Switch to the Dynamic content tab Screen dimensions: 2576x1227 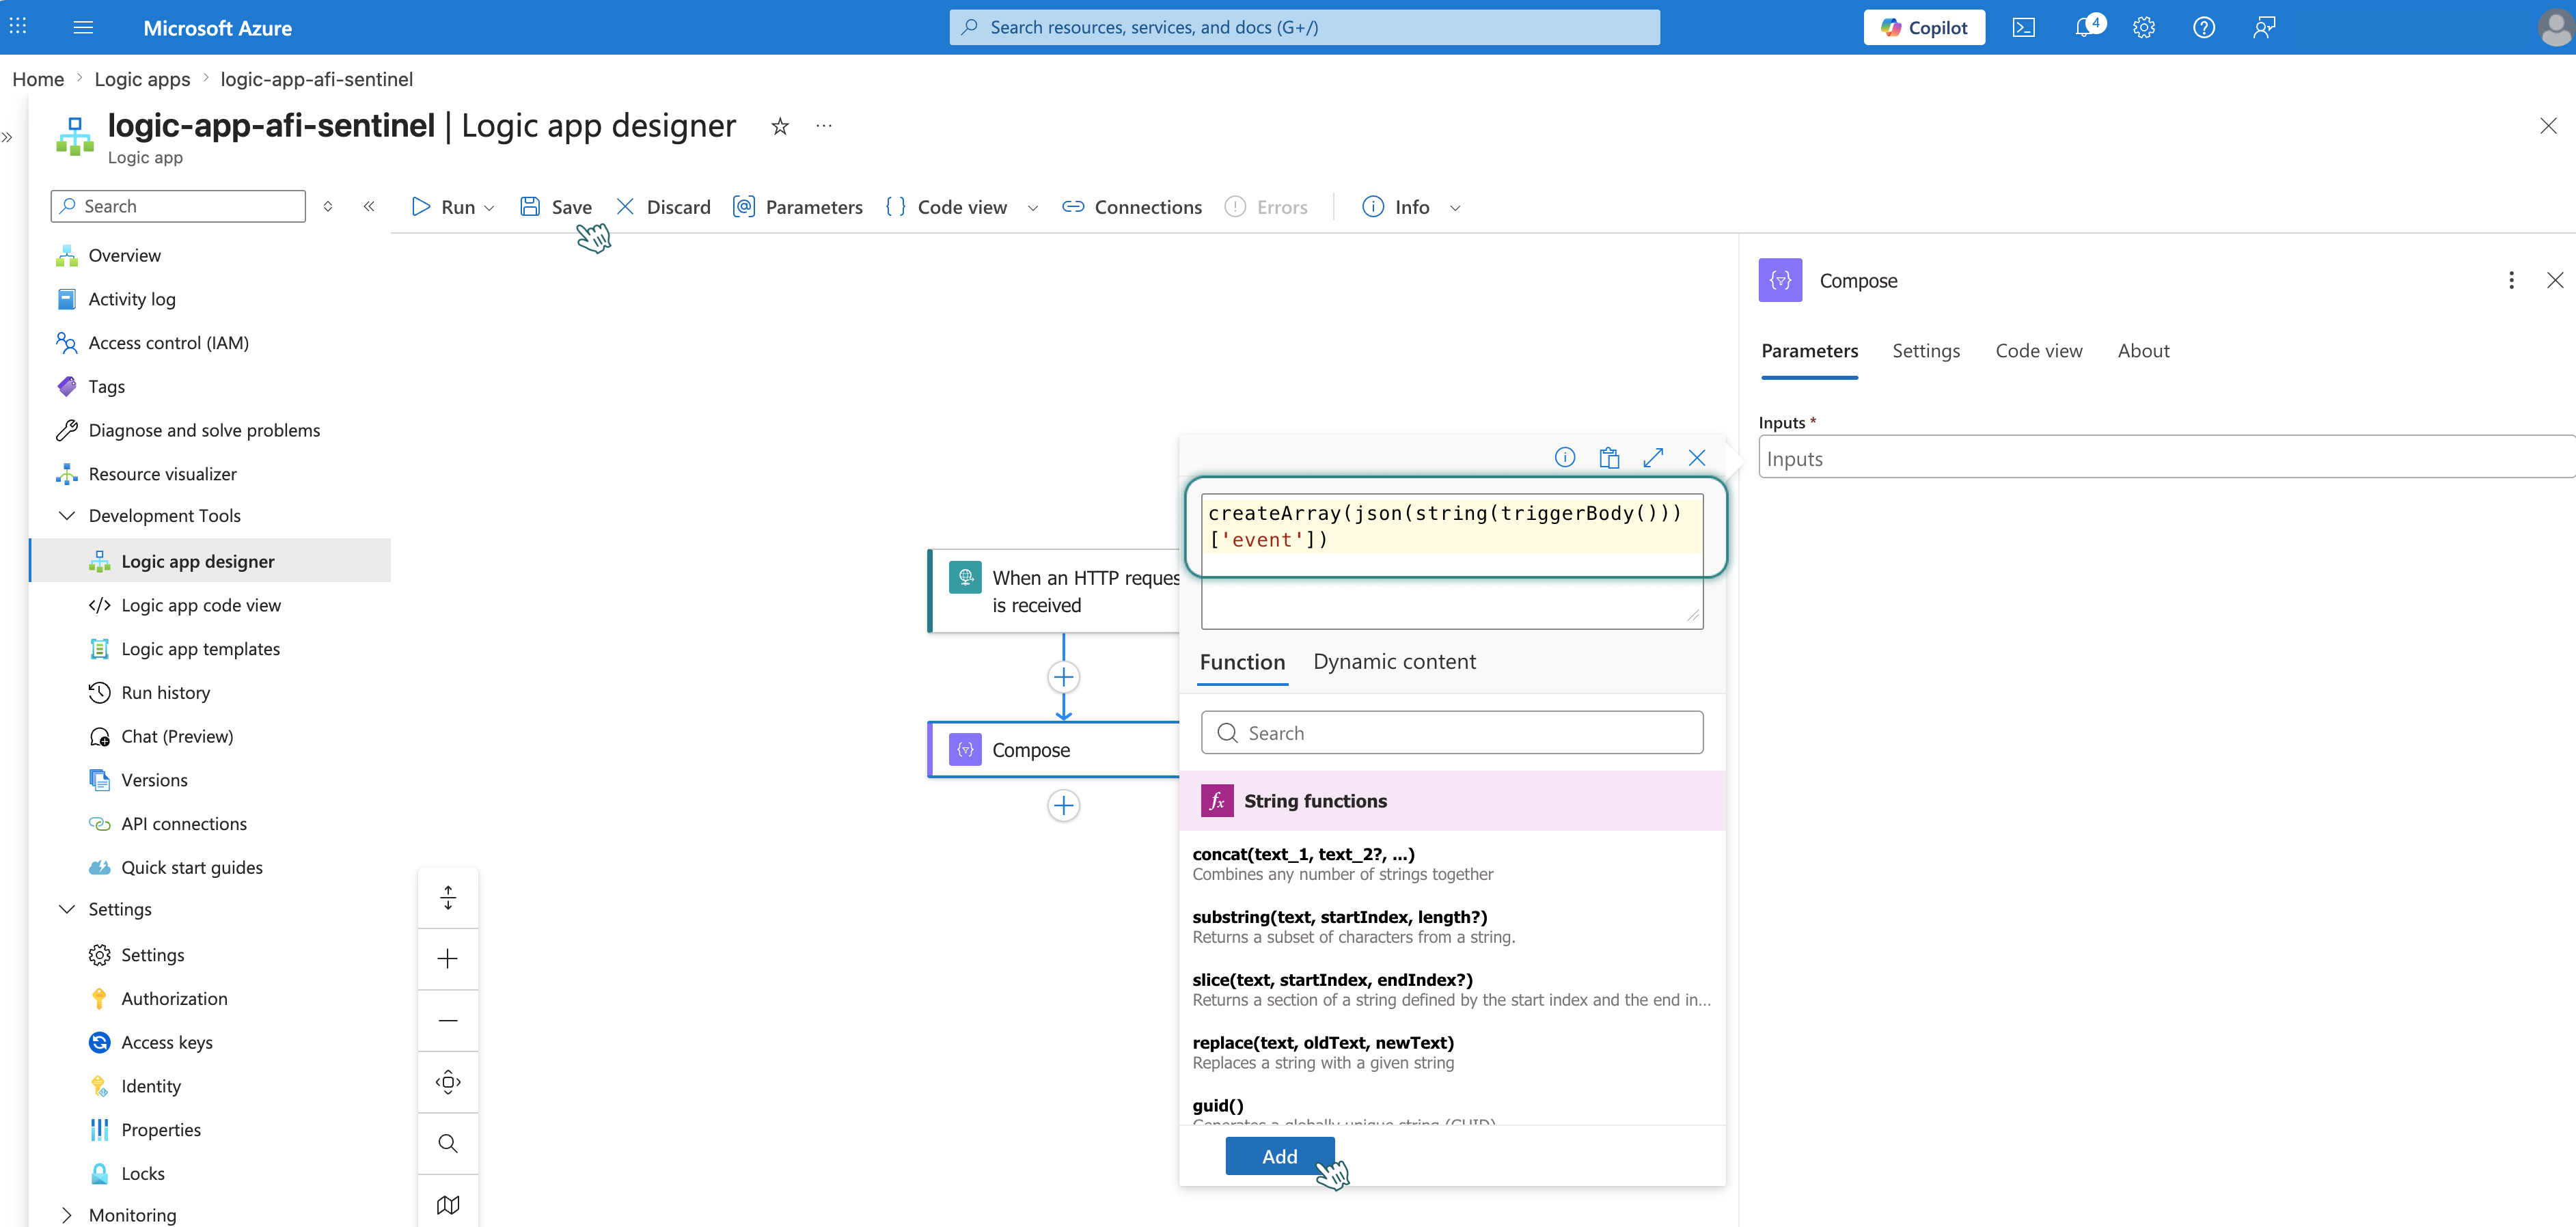point(1394,662)
